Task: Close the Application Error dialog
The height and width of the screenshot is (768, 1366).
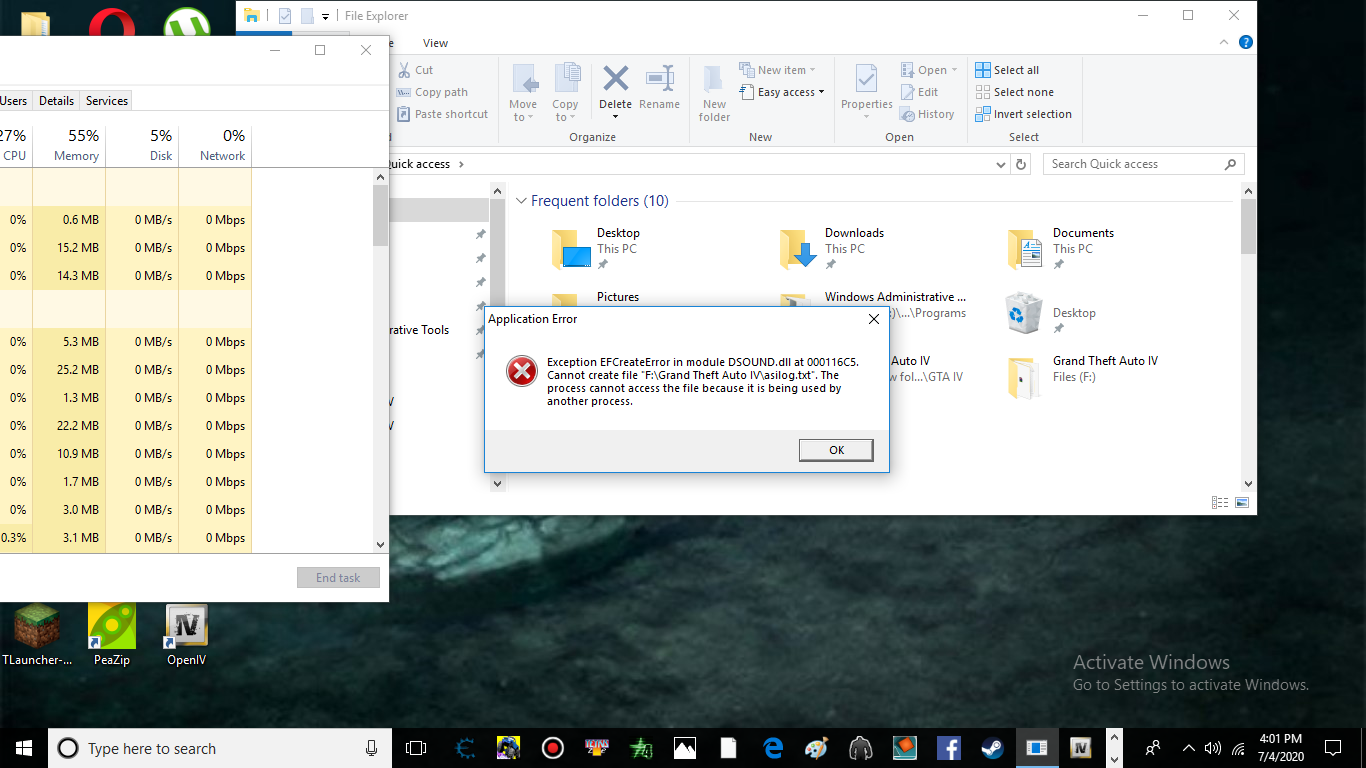Action: (x=873, y=319)
